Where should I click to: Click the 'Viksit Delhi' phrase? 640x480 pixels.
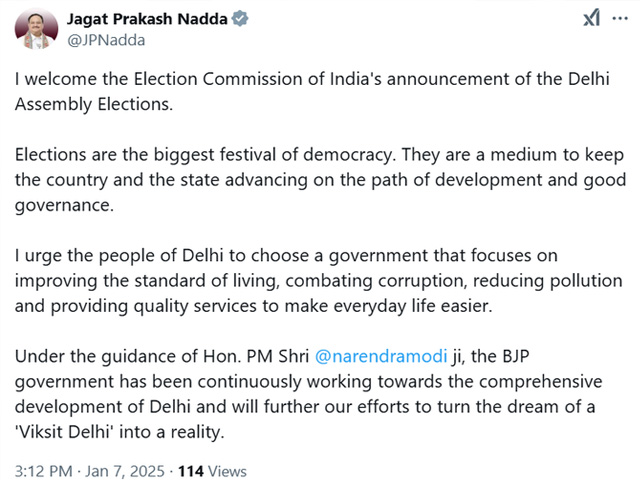(x=64, y=432)
